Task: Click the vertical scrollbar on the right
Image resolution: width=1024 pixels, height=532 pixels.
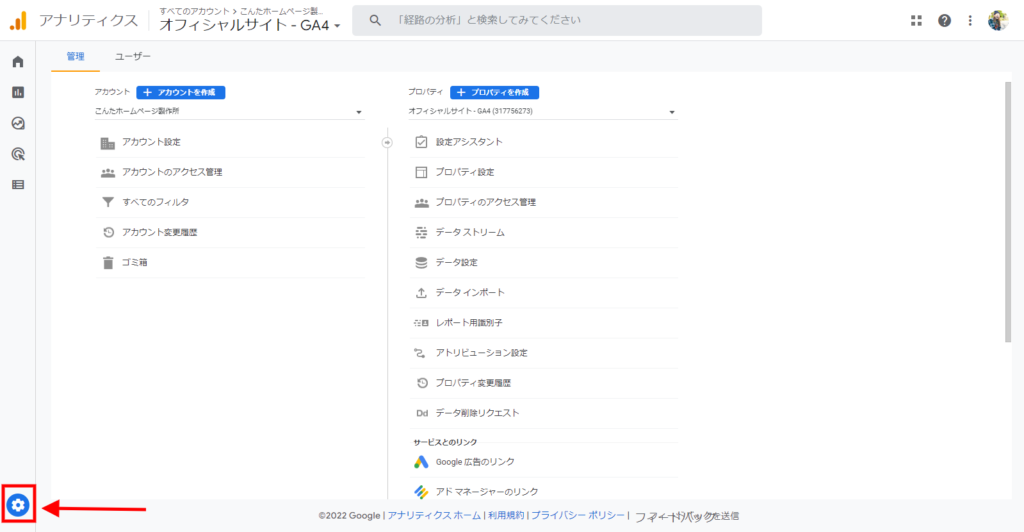Action: [x=1008, y=211]
